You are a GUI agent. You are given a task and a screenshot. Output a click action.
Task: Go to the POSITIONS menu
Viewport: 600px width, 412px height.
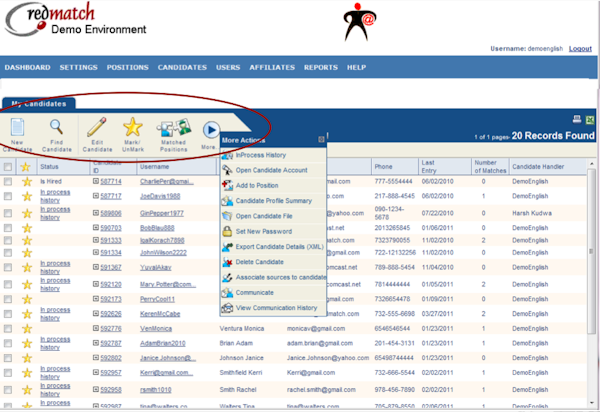pyautogui.click(x=127, y=67)
